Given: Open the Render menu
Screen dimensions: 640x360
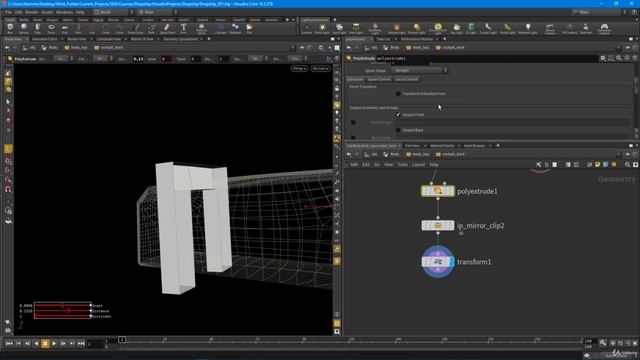Looking at the screenshot, I should (31, 12).
